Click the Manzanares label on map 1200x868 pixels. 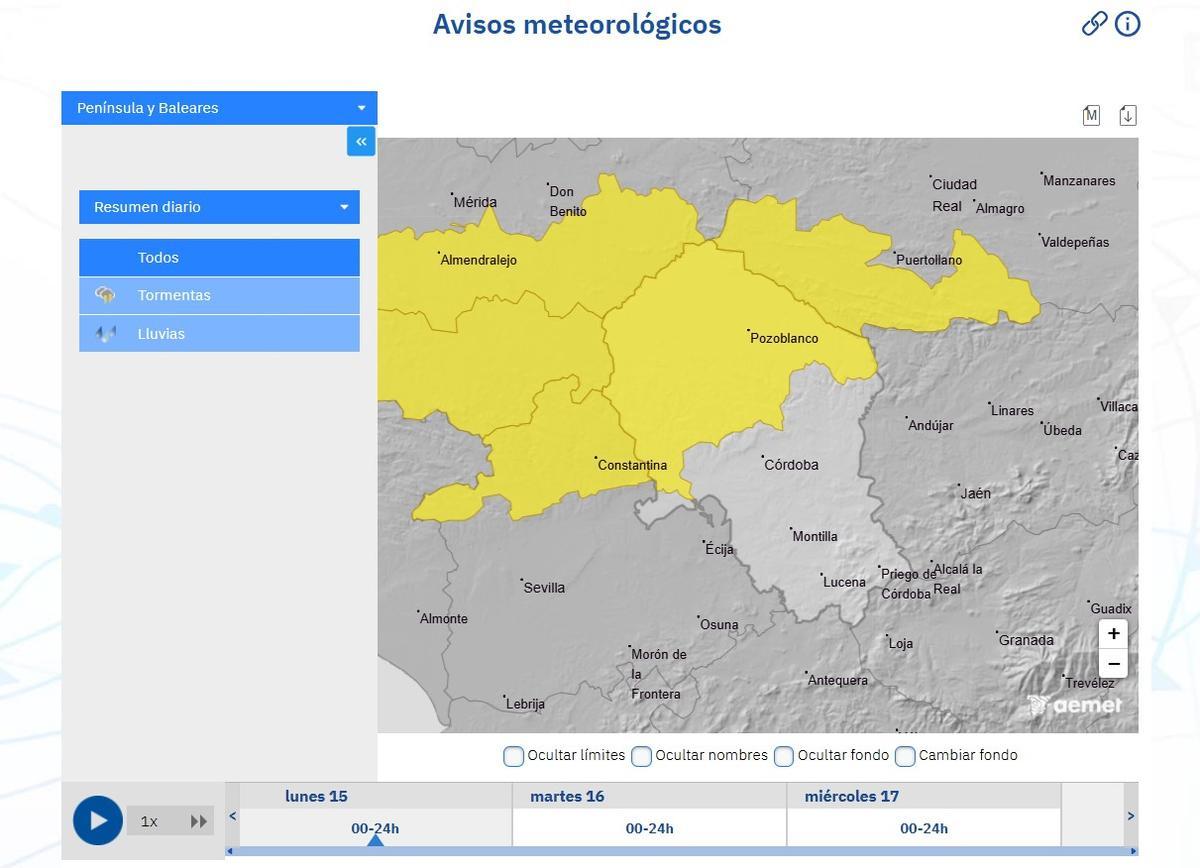click(x=1079, y=181)
